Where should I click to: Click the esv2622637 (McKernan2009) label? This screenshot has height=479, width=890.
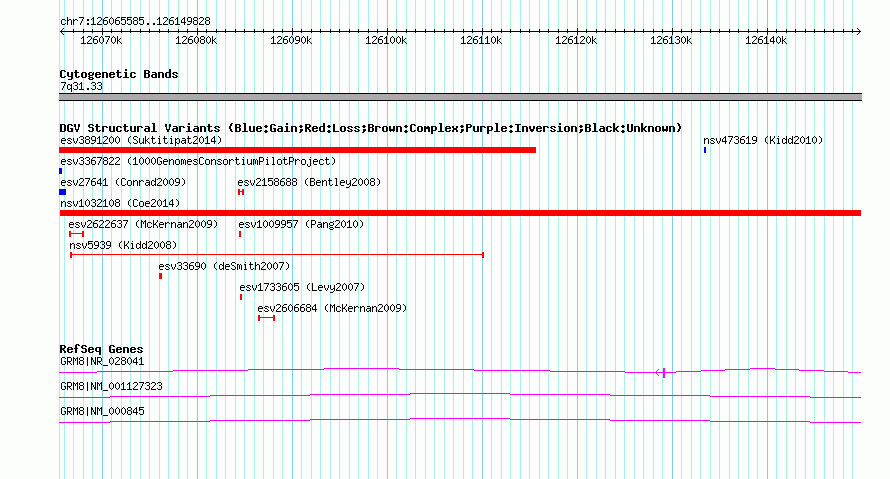point(143,224)
